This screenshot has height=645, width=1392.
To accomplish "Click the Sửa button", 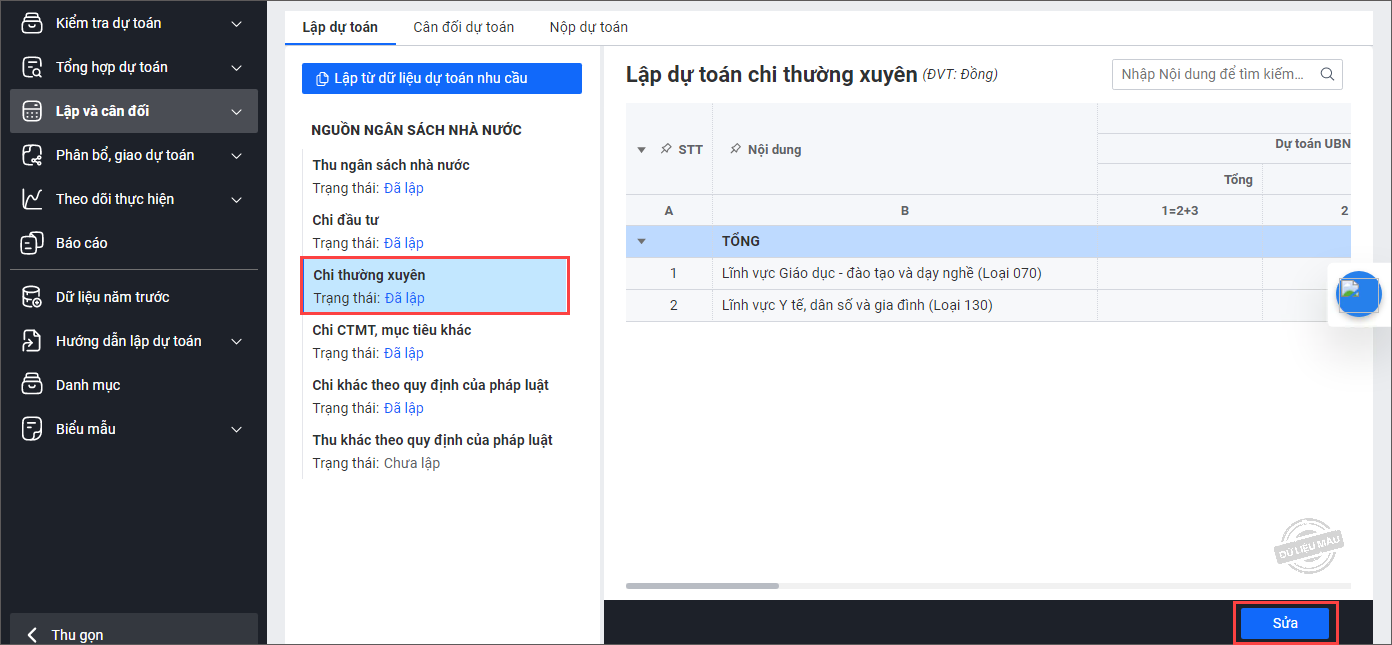I will [x=1285, y=623].
